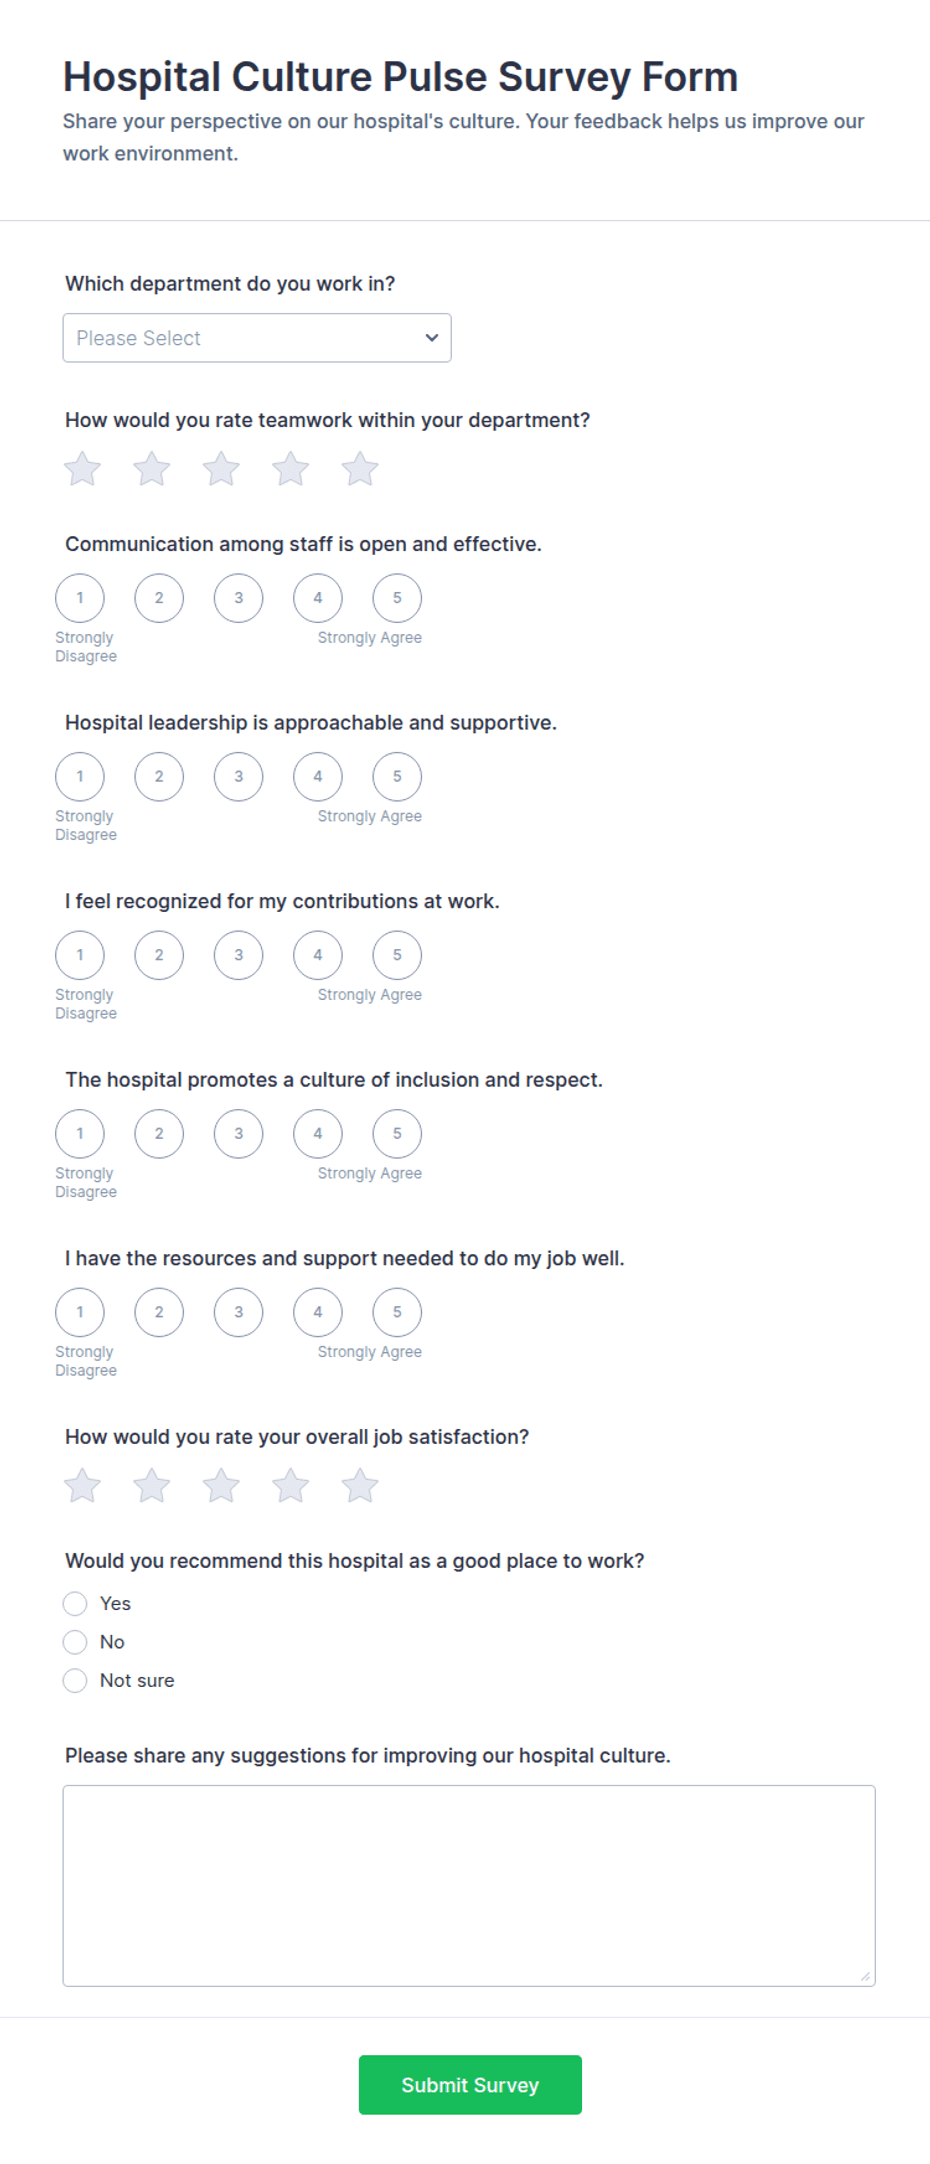The image size is (930, 2164).
Task: Choose 4 for inclusion and respect culture
Action: click(318, 1134)
